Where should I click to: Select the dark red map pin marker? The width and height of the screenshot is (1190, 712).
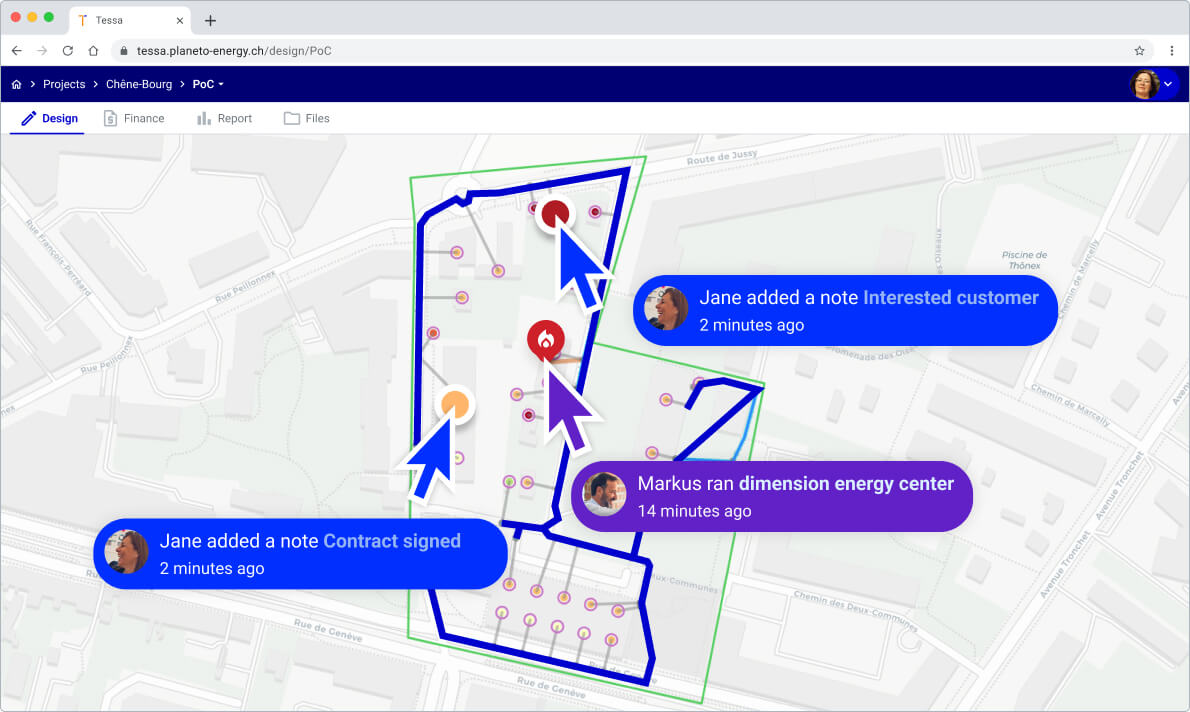(555, 213)
